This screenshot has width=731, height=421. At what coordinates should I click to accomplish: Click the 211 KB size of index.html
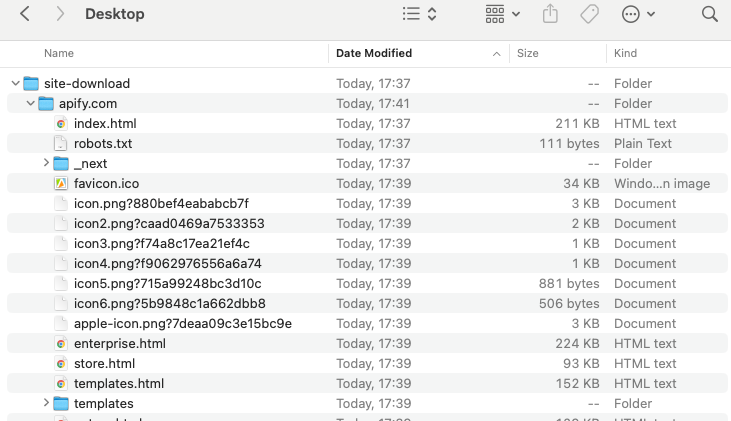click(x=577, y=124)
